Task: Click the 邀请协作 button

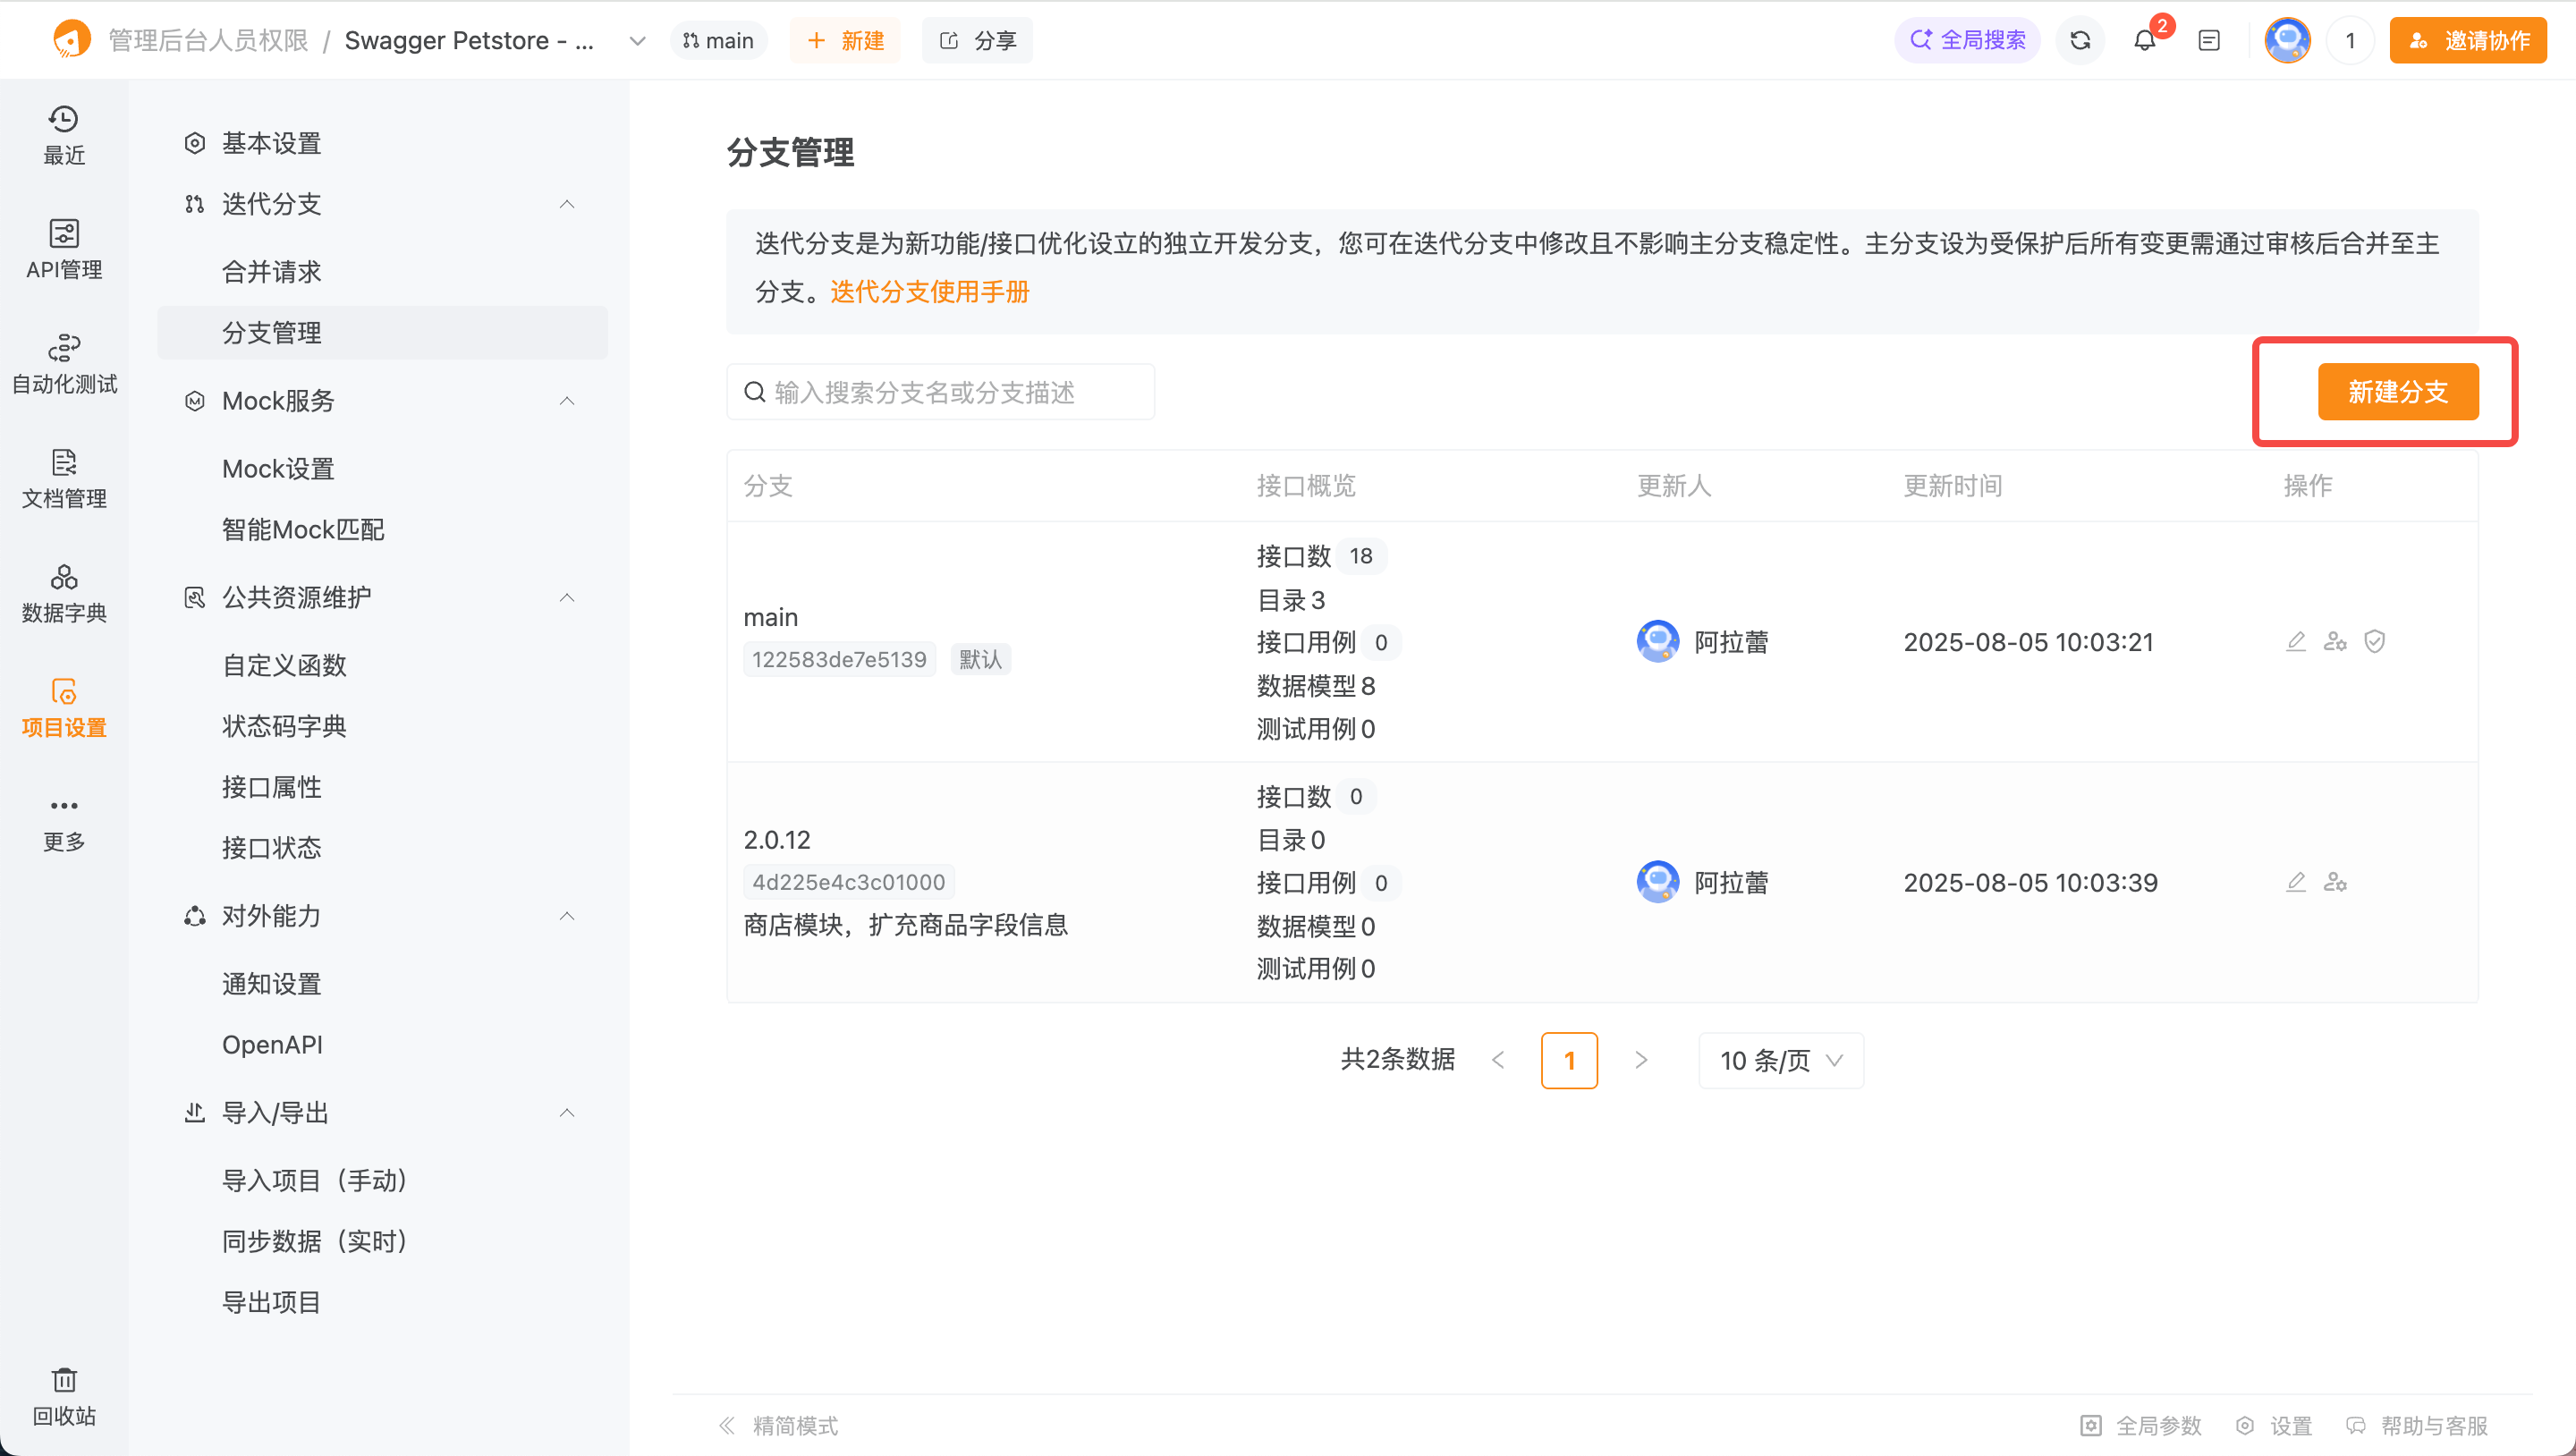Action: click(2468, 40)
